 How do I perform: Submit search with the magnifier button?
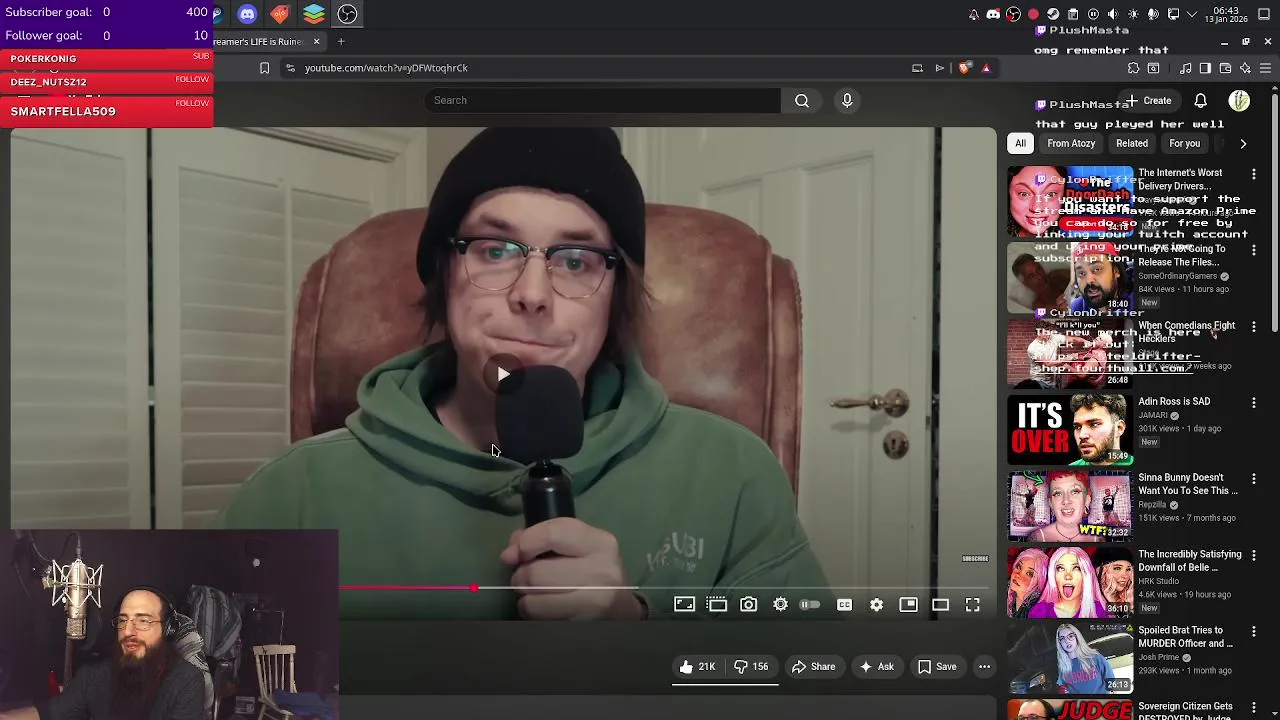(802, 100)
